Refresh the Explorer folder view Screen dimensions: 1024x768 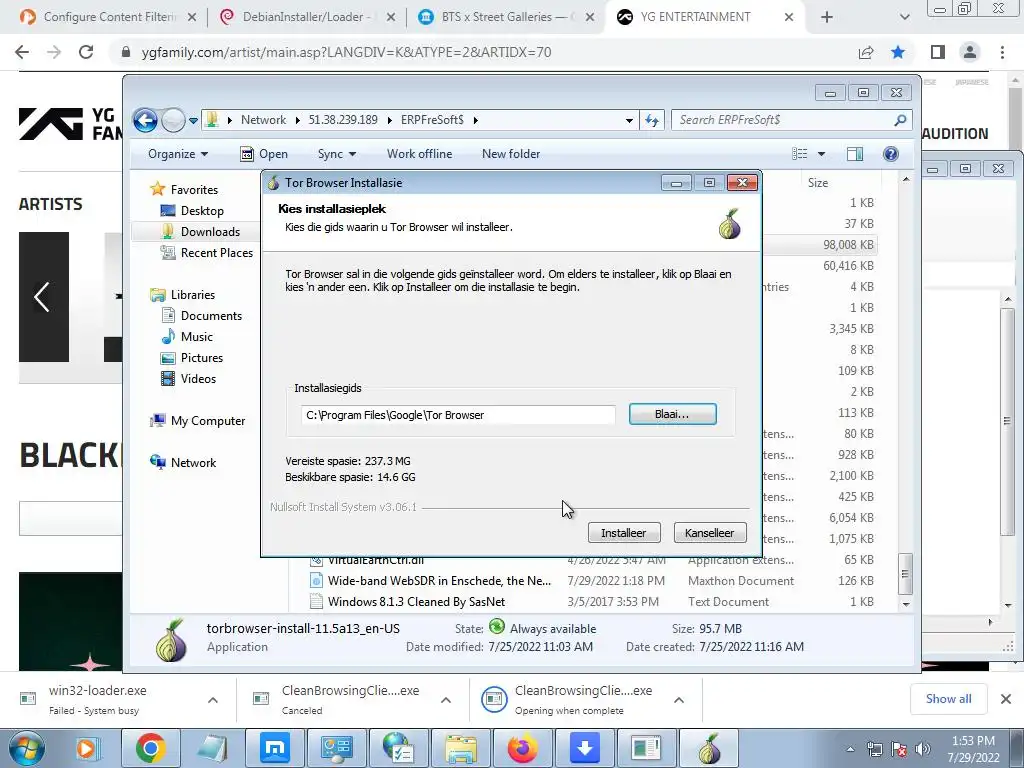652,120
